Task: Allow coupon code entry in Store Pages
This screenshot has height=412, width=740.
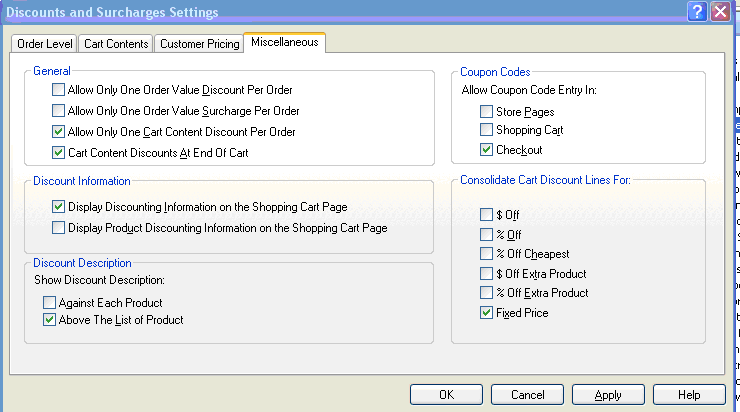Action: (x=486, y=112)
